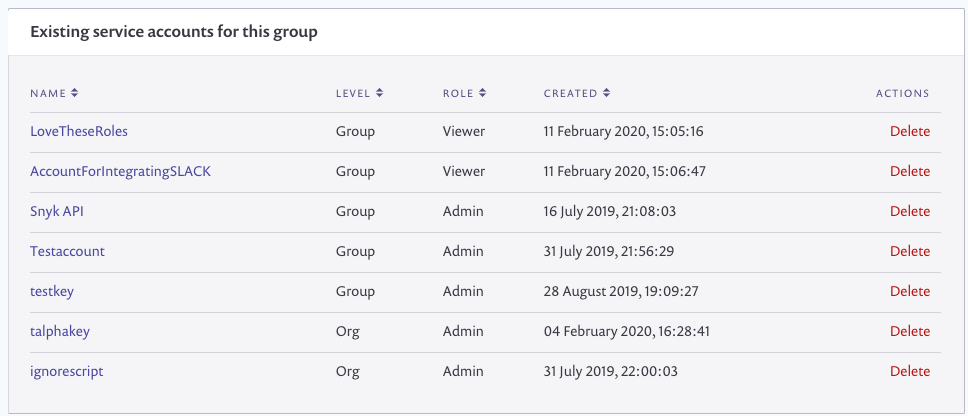Click the Existing service accounts heading
968x416 pixels.
[x=174, y=31]
